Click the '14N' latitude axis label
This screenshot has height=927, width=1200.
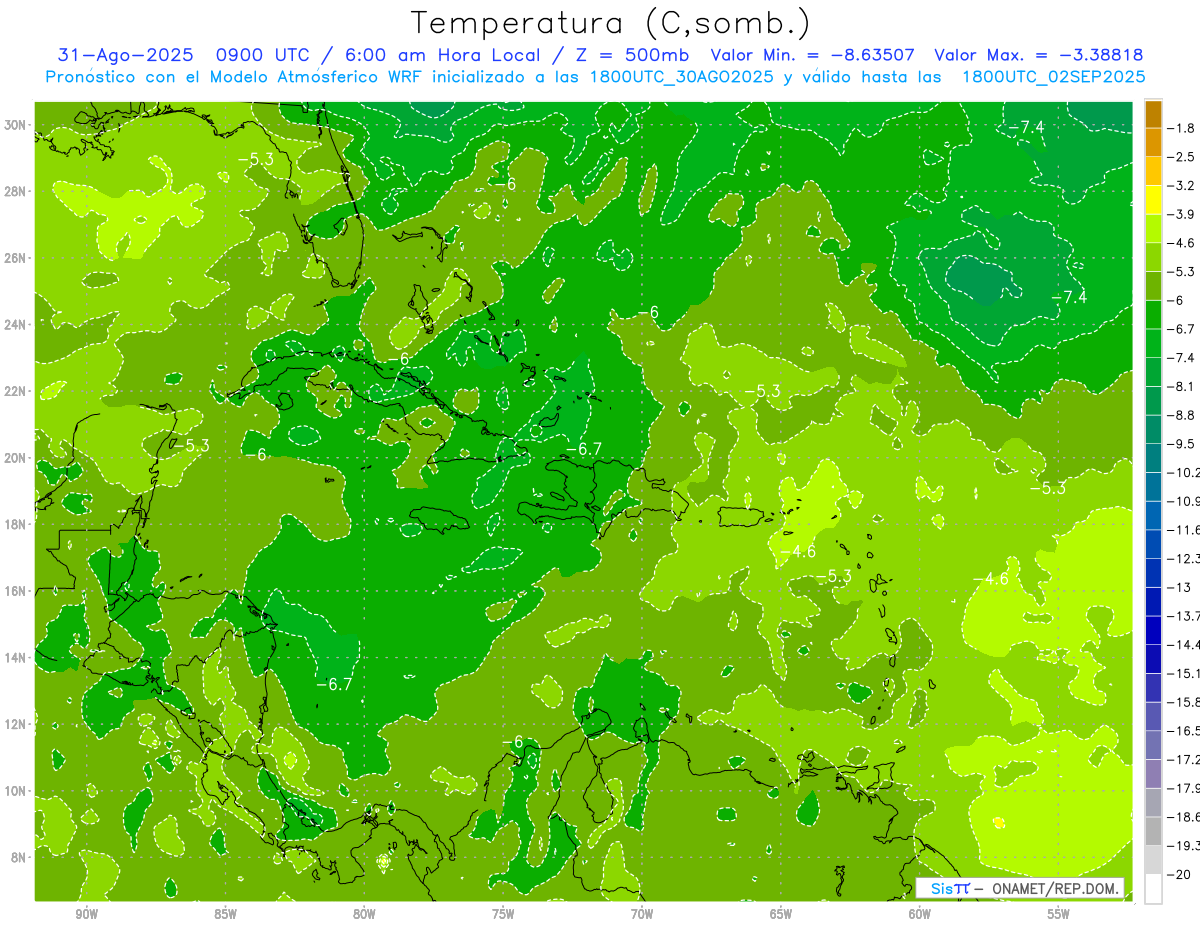(x=16, y=657)
